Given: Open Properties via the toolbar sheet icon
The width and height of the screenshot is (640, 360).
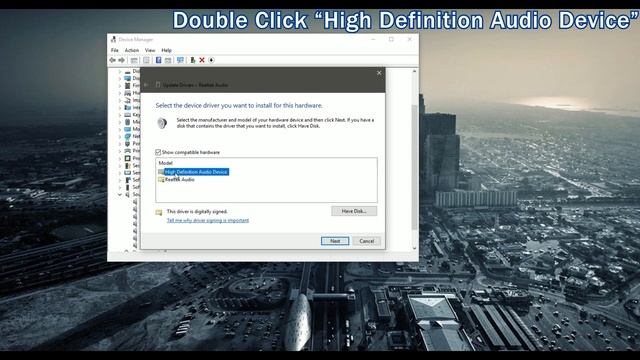Looking at the screenshot, I should coord(146,60).
